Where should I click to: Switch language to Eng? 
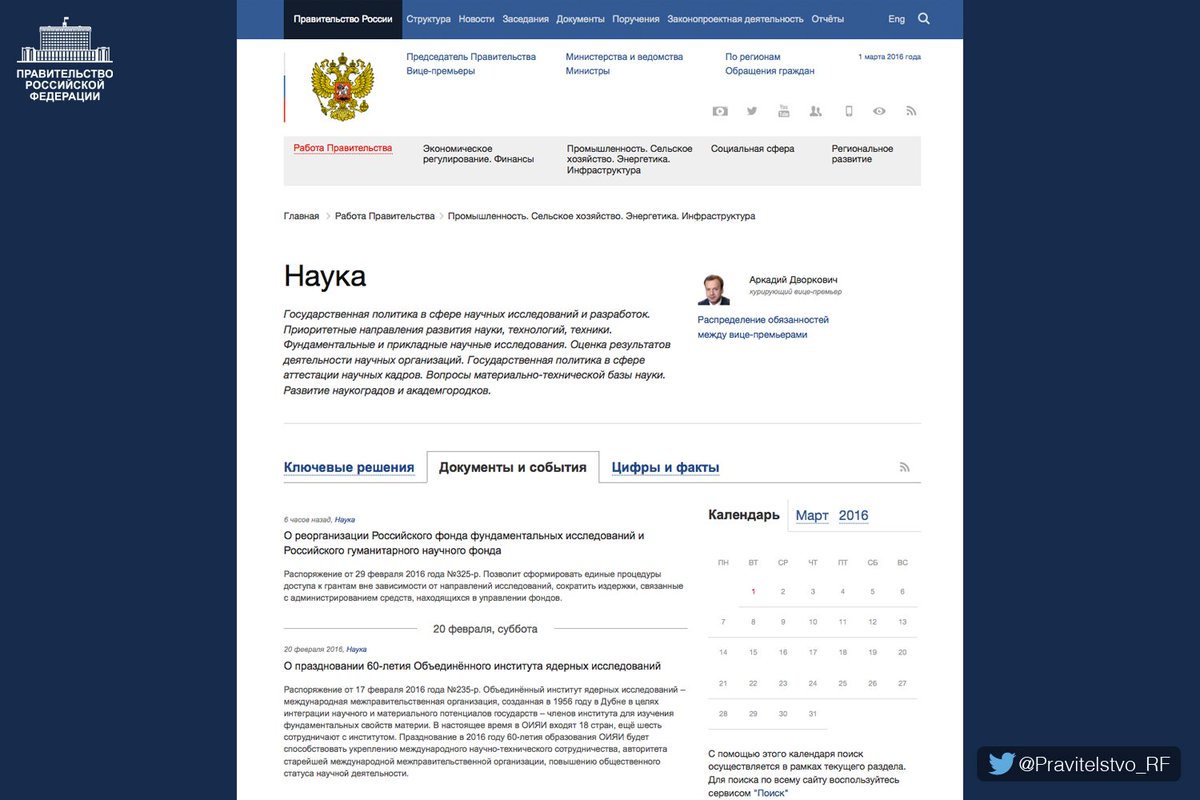(897, 19)
